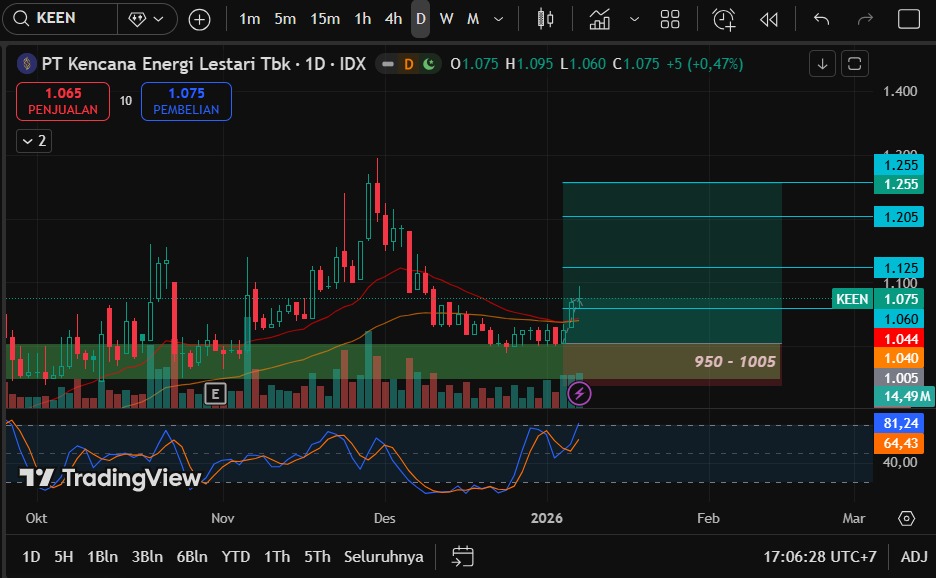Open the indicator templates dropdown arrow
This screenshot has width=936, height=578.
635,19
